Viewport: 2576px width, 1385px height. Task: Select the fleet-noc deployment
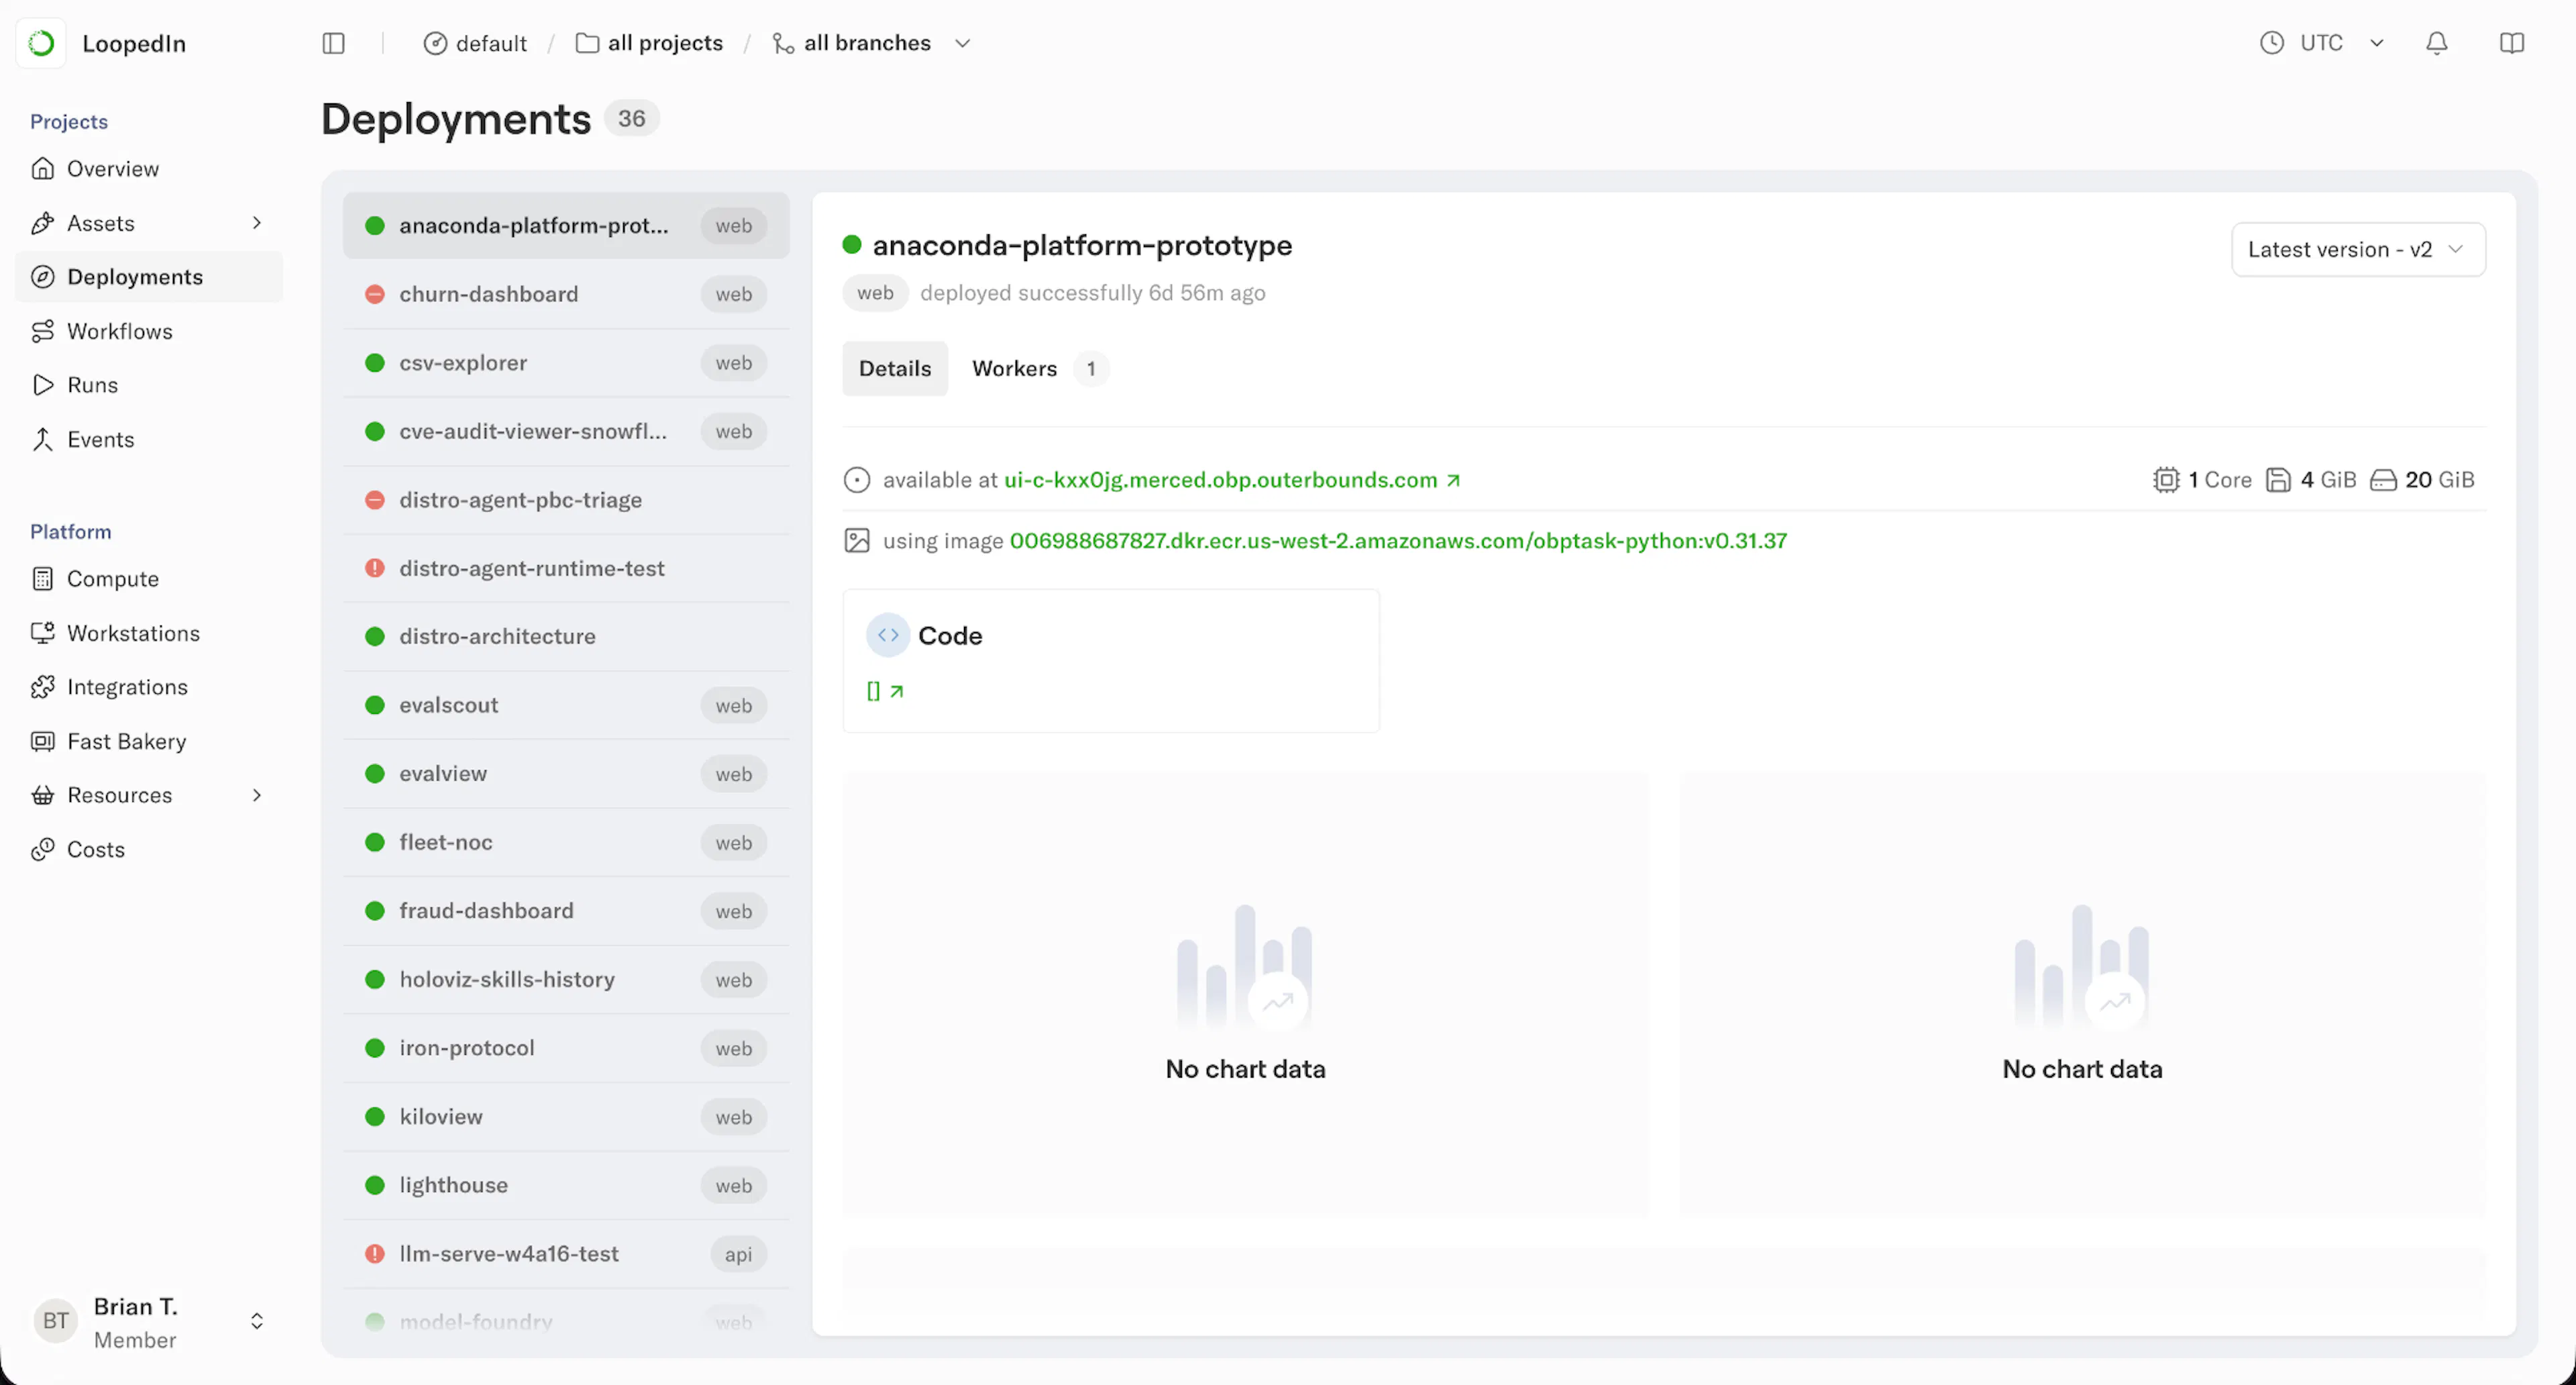566,842
